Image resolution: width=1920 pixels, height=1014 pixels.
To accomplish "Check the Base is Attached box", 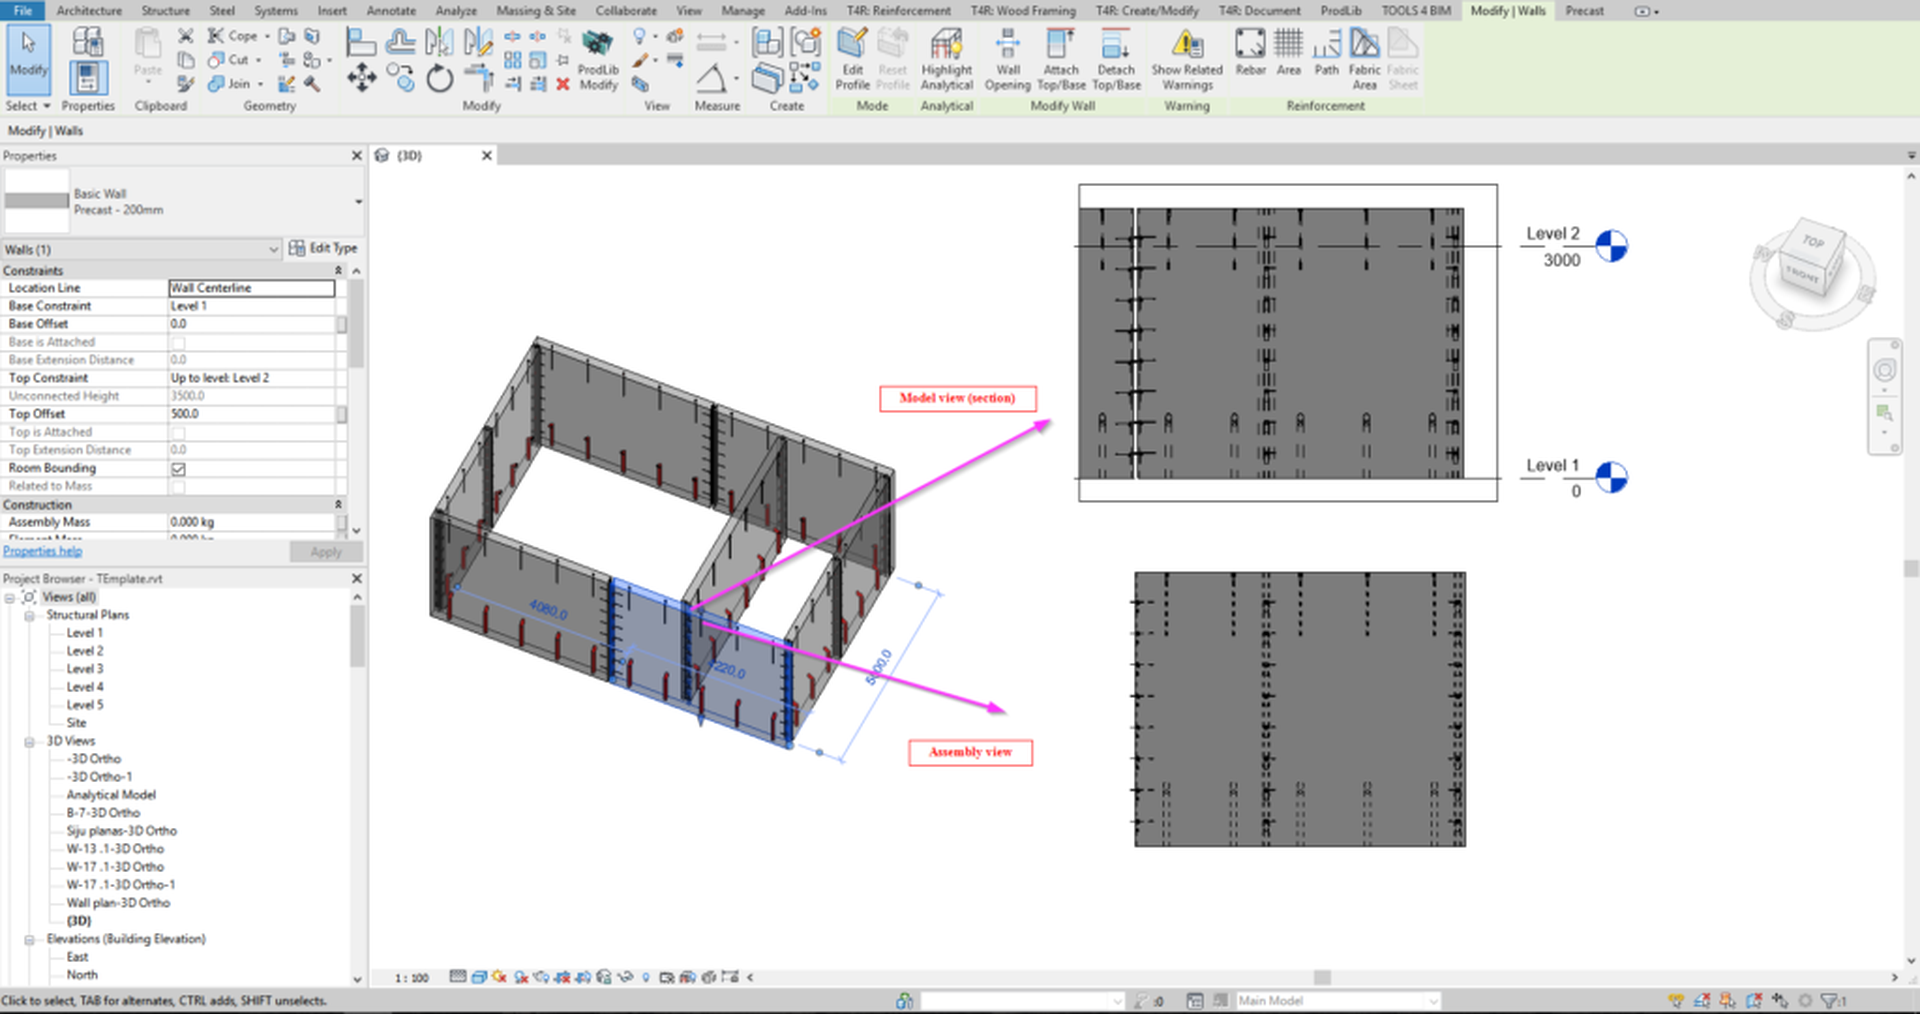I will click(177, 341).
